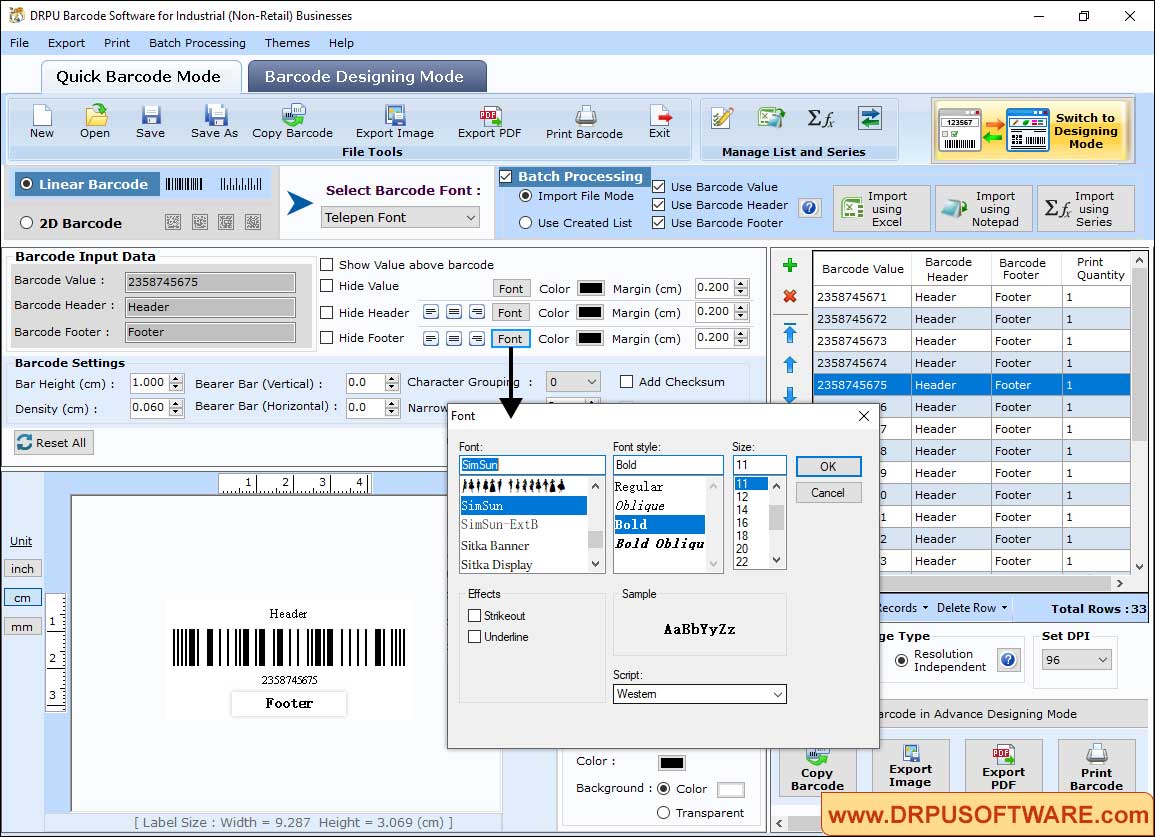The height and width of the screenshot is (837, 1155).
Task: Click the Exit icon
Action: coord(659,121)
